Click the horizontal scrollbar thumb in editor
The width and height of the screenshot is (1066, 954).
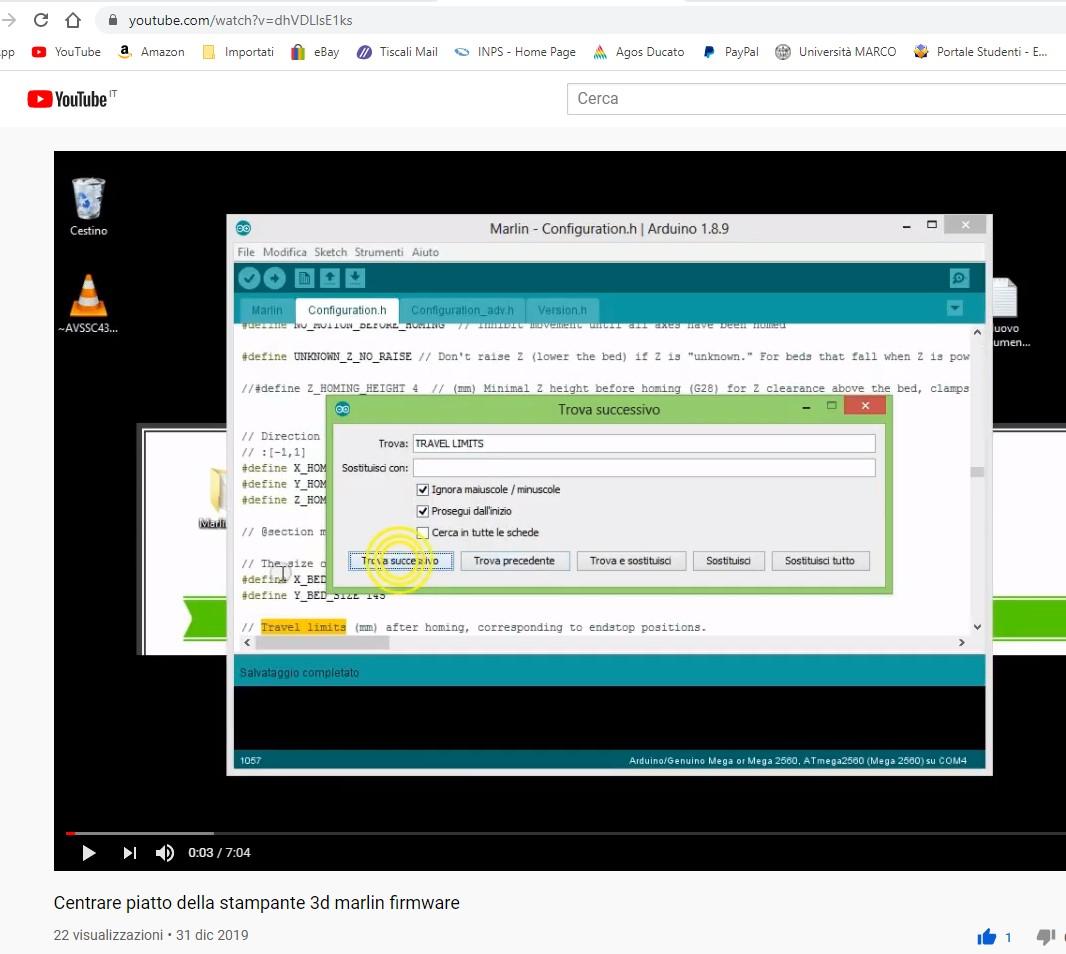coord(322,643)
